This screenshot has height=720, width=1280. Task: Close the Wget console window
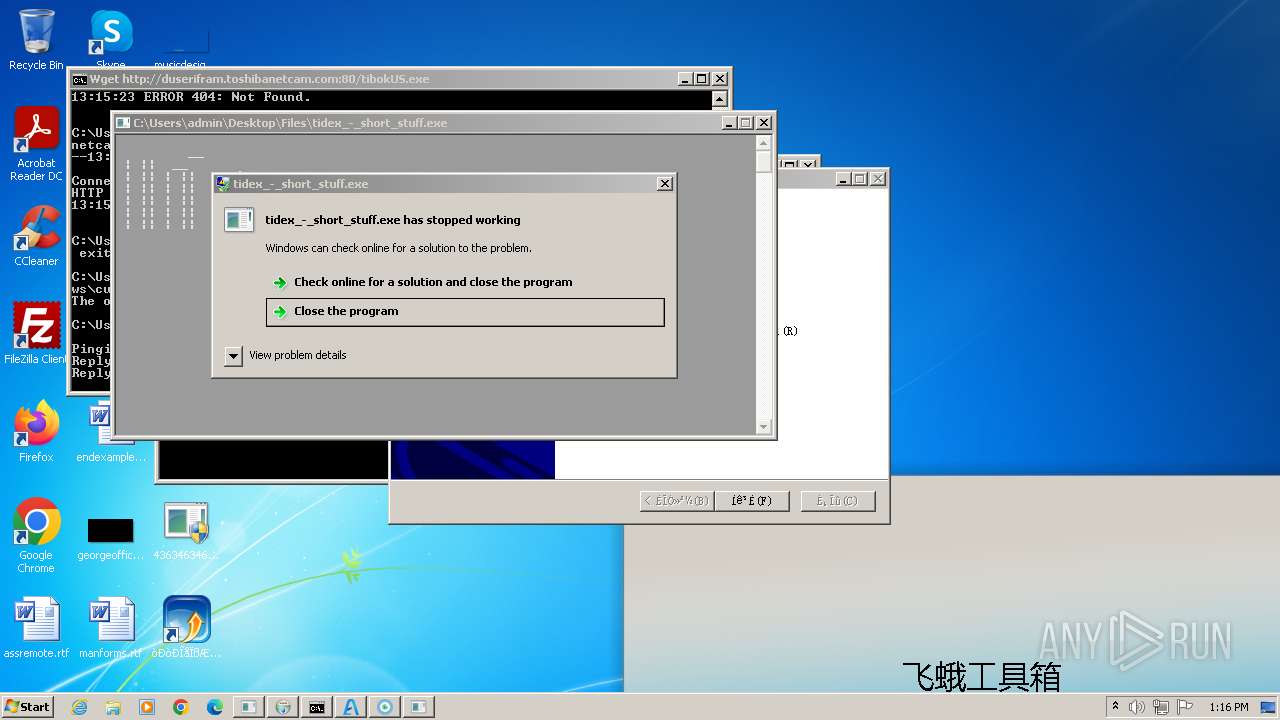tap(720, 79)
